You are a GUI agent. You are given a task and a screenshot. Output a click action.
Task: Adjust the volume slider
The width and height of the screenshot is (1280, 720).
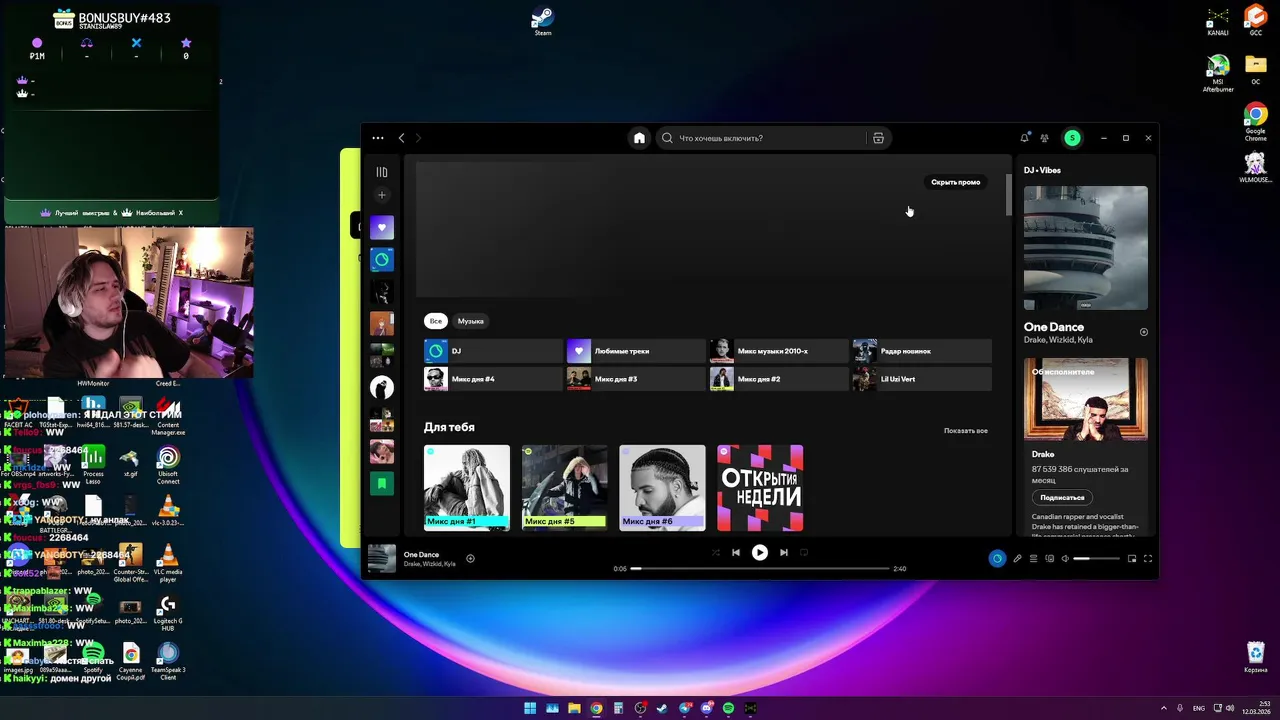click(1097, 559)
